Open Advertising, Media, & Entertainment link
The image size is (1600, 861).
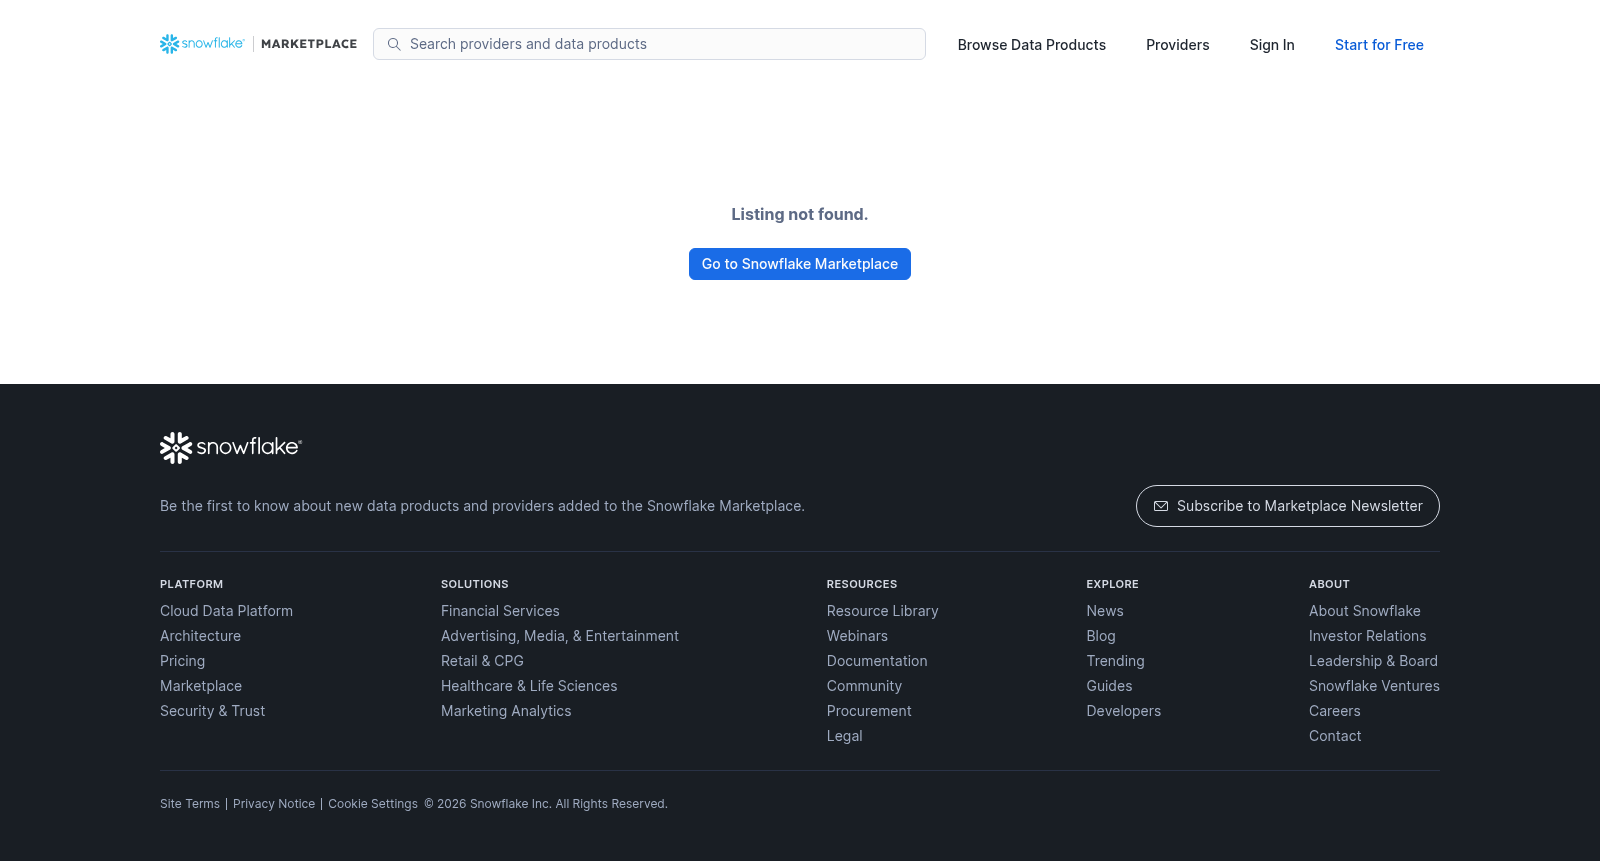(x=560, y=636)
